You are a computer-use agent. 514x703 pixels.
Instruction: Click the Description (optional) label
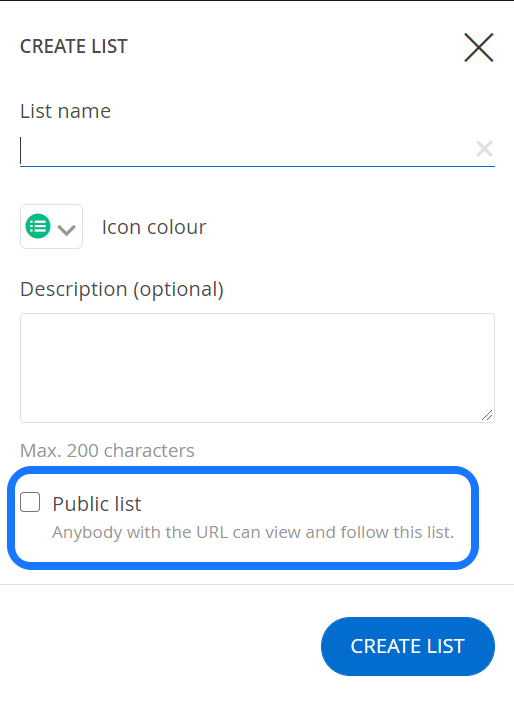(x=122, y=289)
